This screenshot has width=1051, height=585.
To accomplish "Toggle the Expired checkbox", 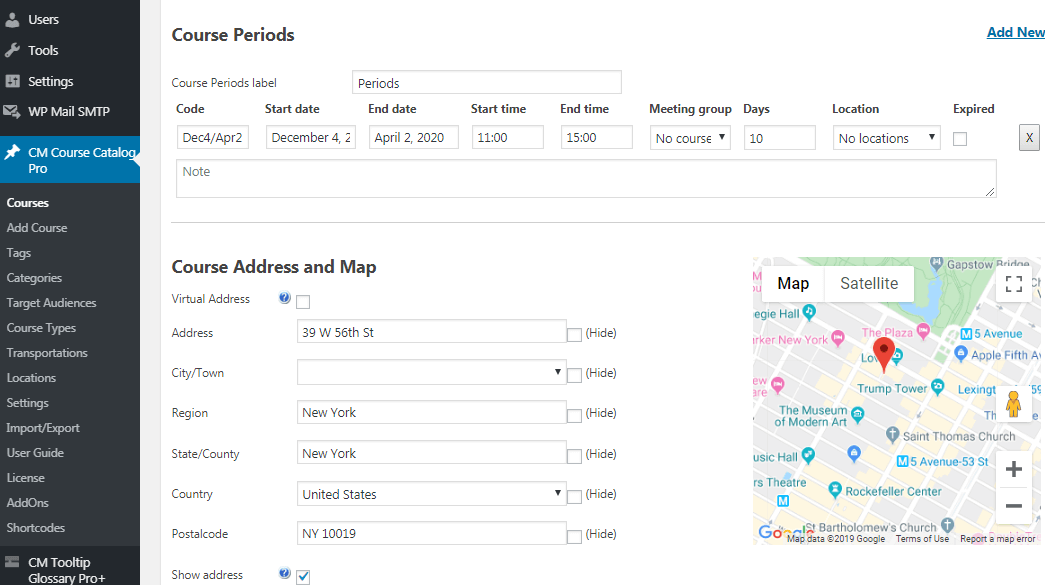I will [960, 139].
